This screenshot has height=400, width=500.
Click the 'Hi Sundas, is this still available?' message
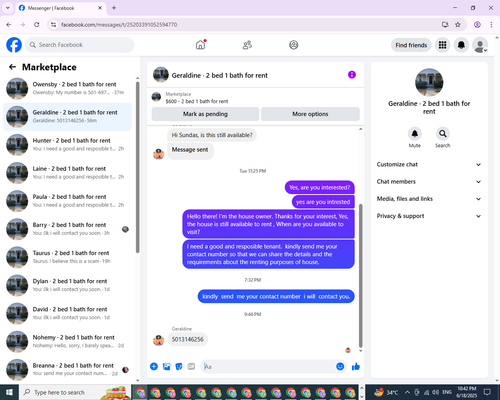(x=212, y=135)
